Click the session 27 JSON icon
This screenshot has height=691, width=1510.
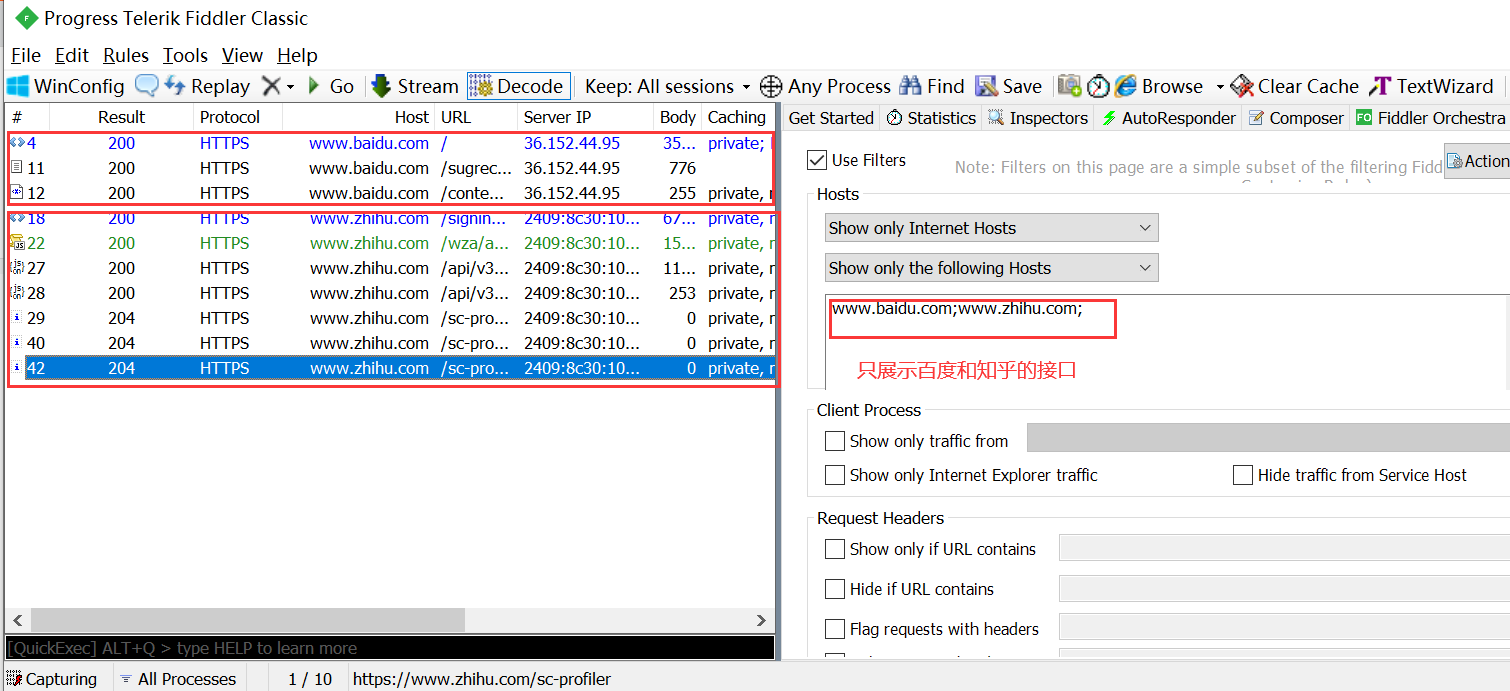[x=17, y=268]
